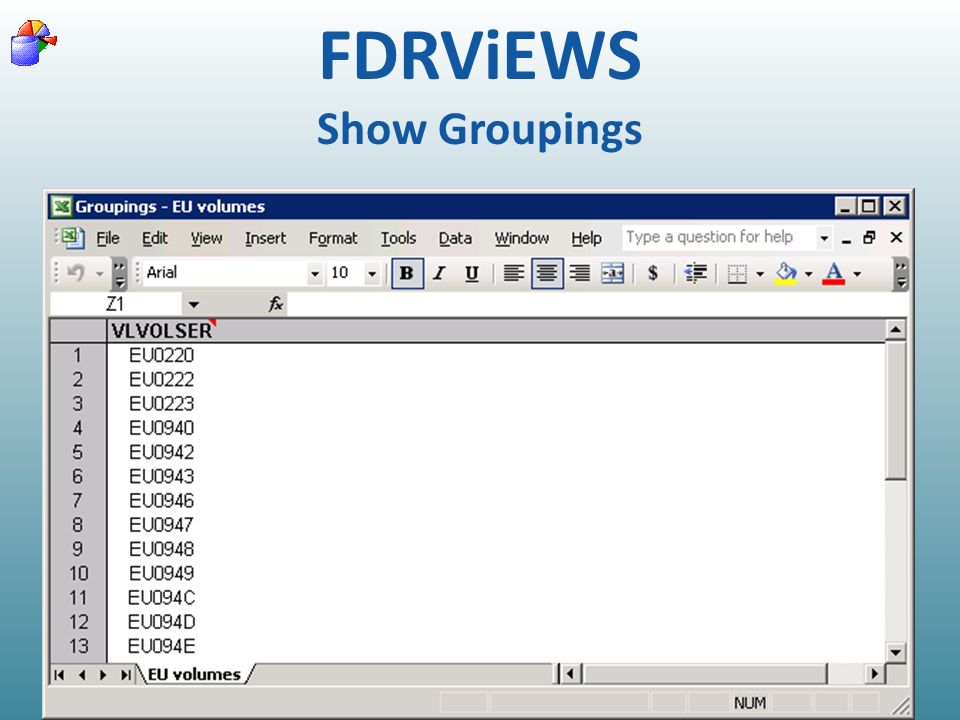Click Merge and Center icon
Image resolution: width=960 pixels, height=720 pixels.
coord(612,273)
